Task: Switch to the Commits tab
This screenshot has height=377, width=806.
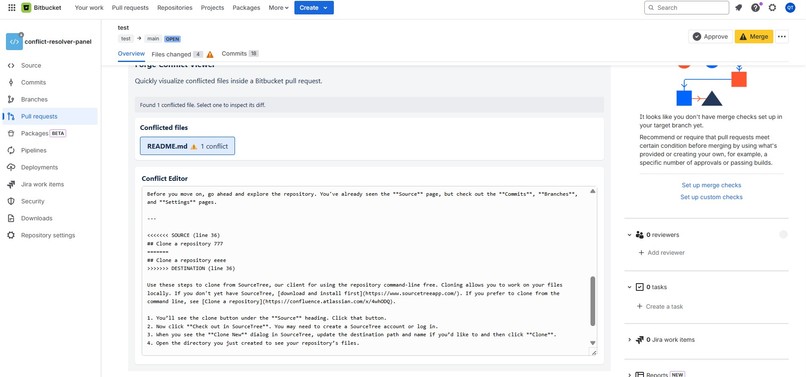Action: click(240, 53)
